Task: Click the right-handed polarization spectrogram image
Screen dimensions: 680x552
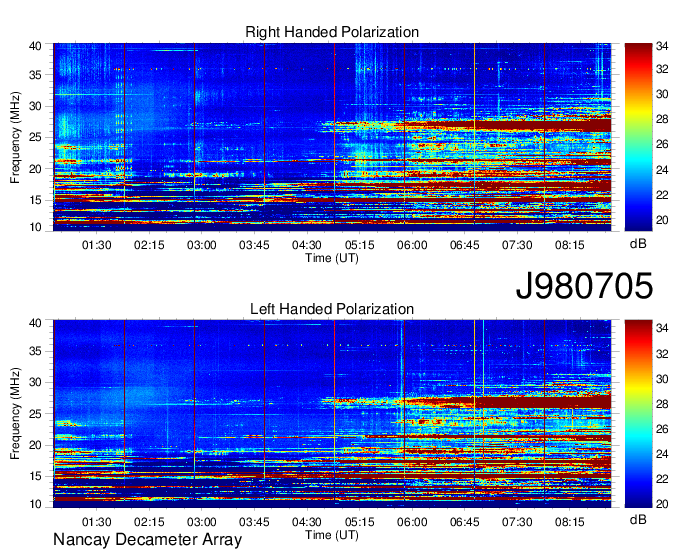Action: pyautogui.click(x=332, y=137)
